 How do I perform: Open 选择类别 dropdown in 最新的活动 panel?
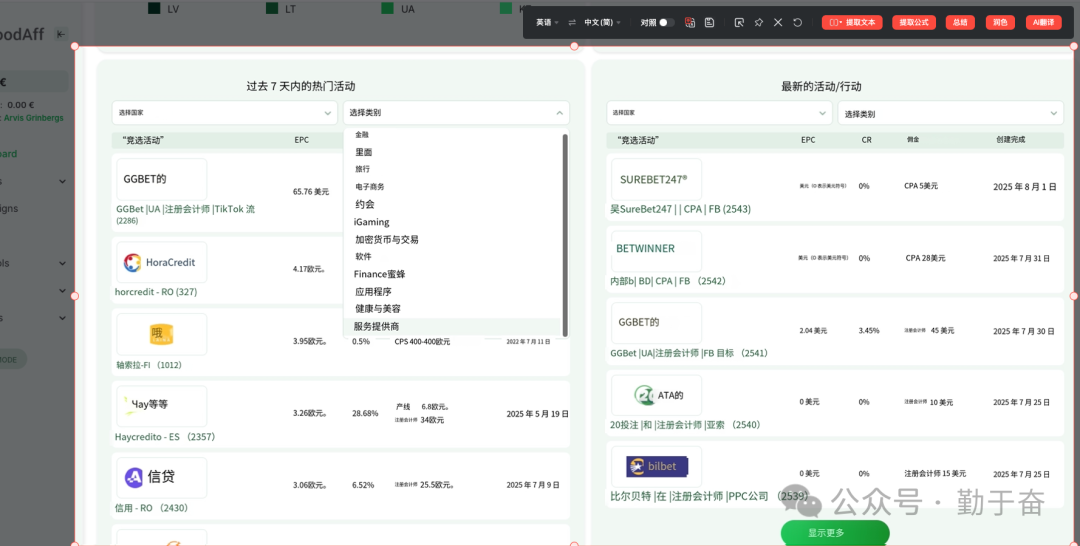[951, 114]
